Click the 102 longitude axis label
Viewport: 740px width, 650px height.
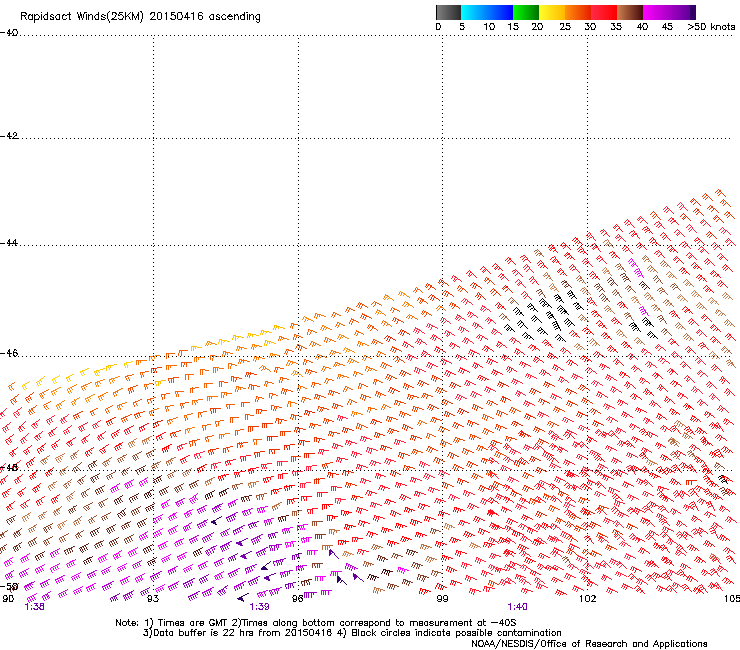point(588,599)
